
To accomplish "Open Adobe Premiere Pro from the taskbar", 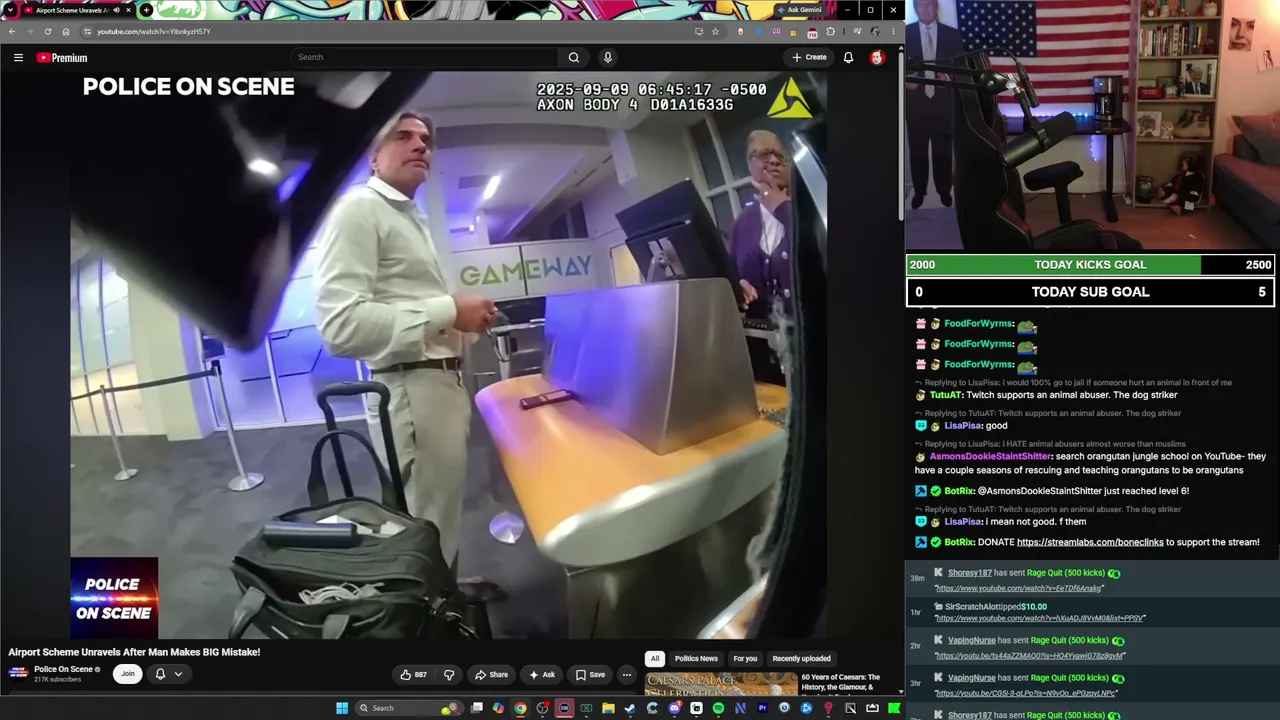I will [x=762, y=708].
